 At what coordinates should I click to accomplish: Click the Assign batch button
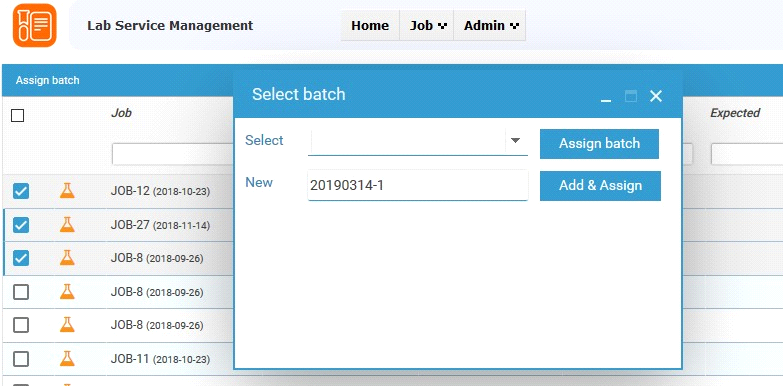pyautogui.click(x=599, y=144)
